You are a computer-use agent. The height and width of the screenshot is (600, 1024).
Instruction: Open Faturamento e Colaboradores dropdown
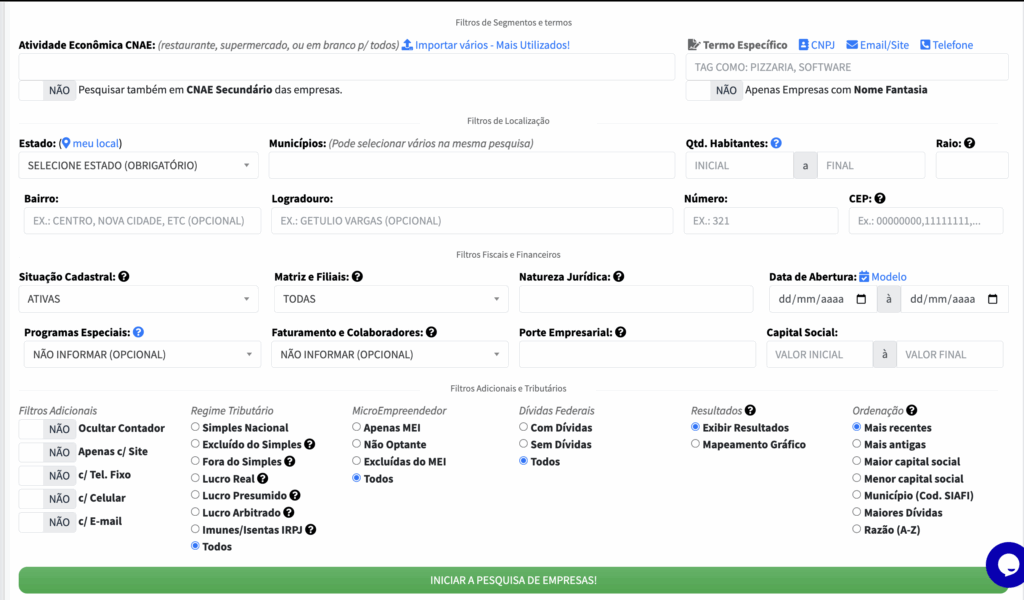tap(389, 354)
